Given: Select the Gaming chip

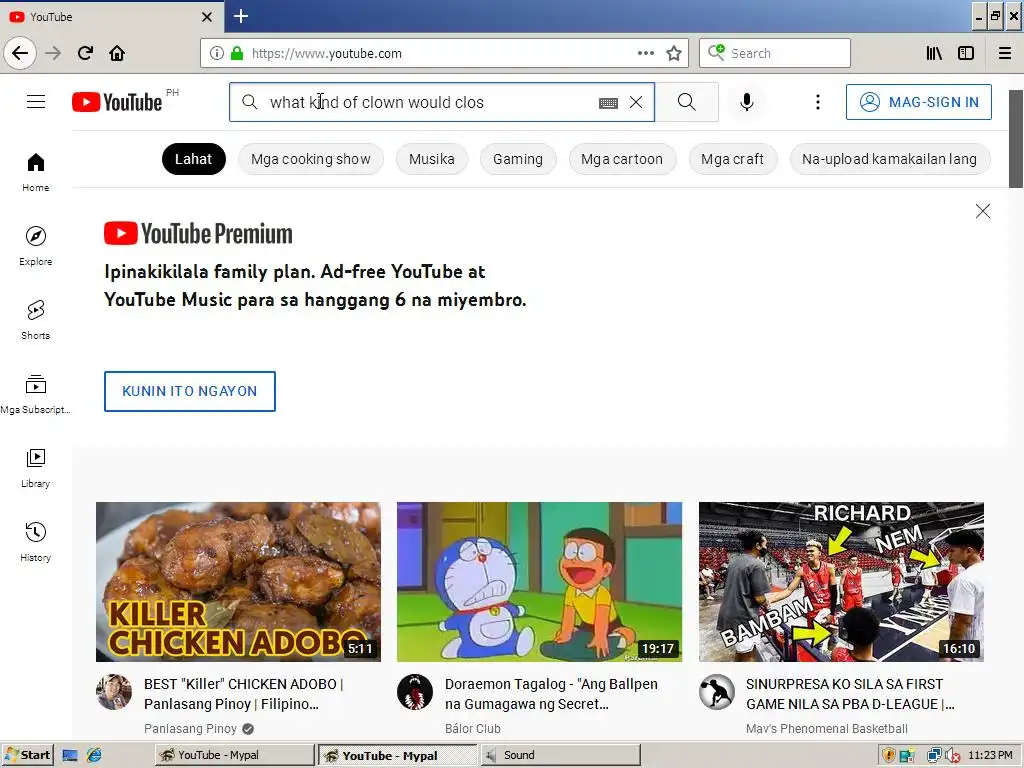Looking at the screenshot, I should (x=518, y=159).
